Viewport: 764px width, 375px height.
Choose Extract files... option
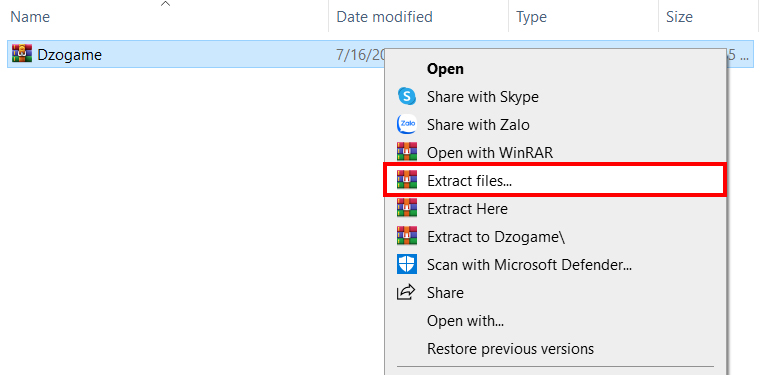pos(555,181)
